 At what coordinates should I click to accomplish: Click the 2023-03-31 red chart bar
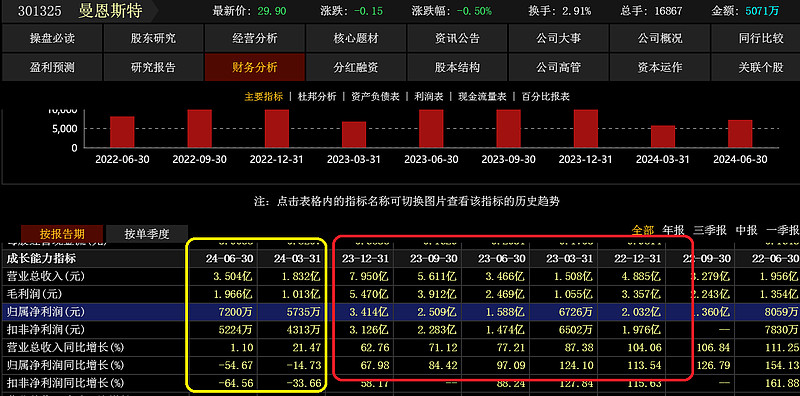coord(354,135)
